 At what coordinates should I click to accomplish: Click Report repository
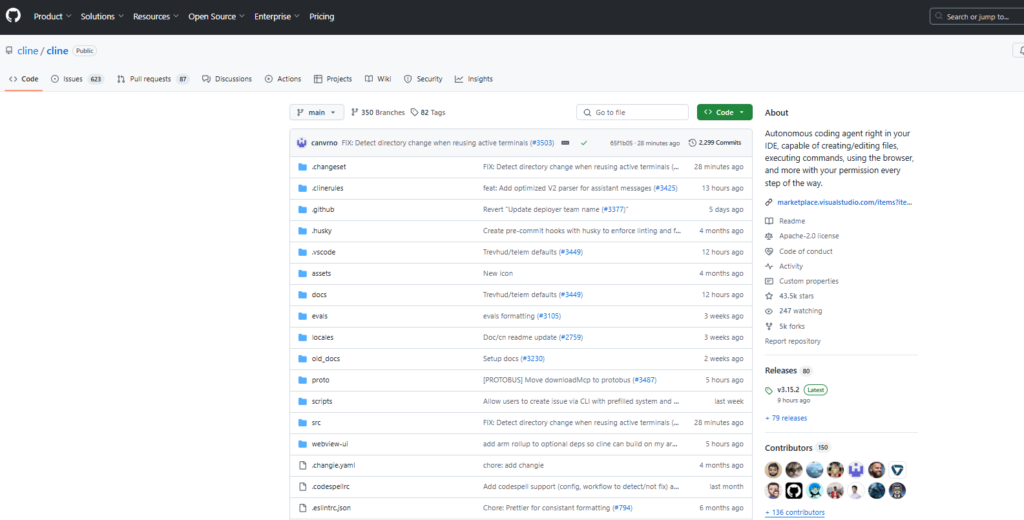coord(792,342)
